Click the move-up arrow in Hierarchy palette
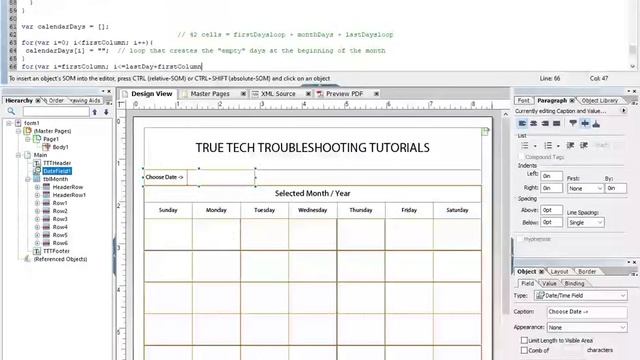The width and height of the screenshot is (640, 360). point(95,111)
